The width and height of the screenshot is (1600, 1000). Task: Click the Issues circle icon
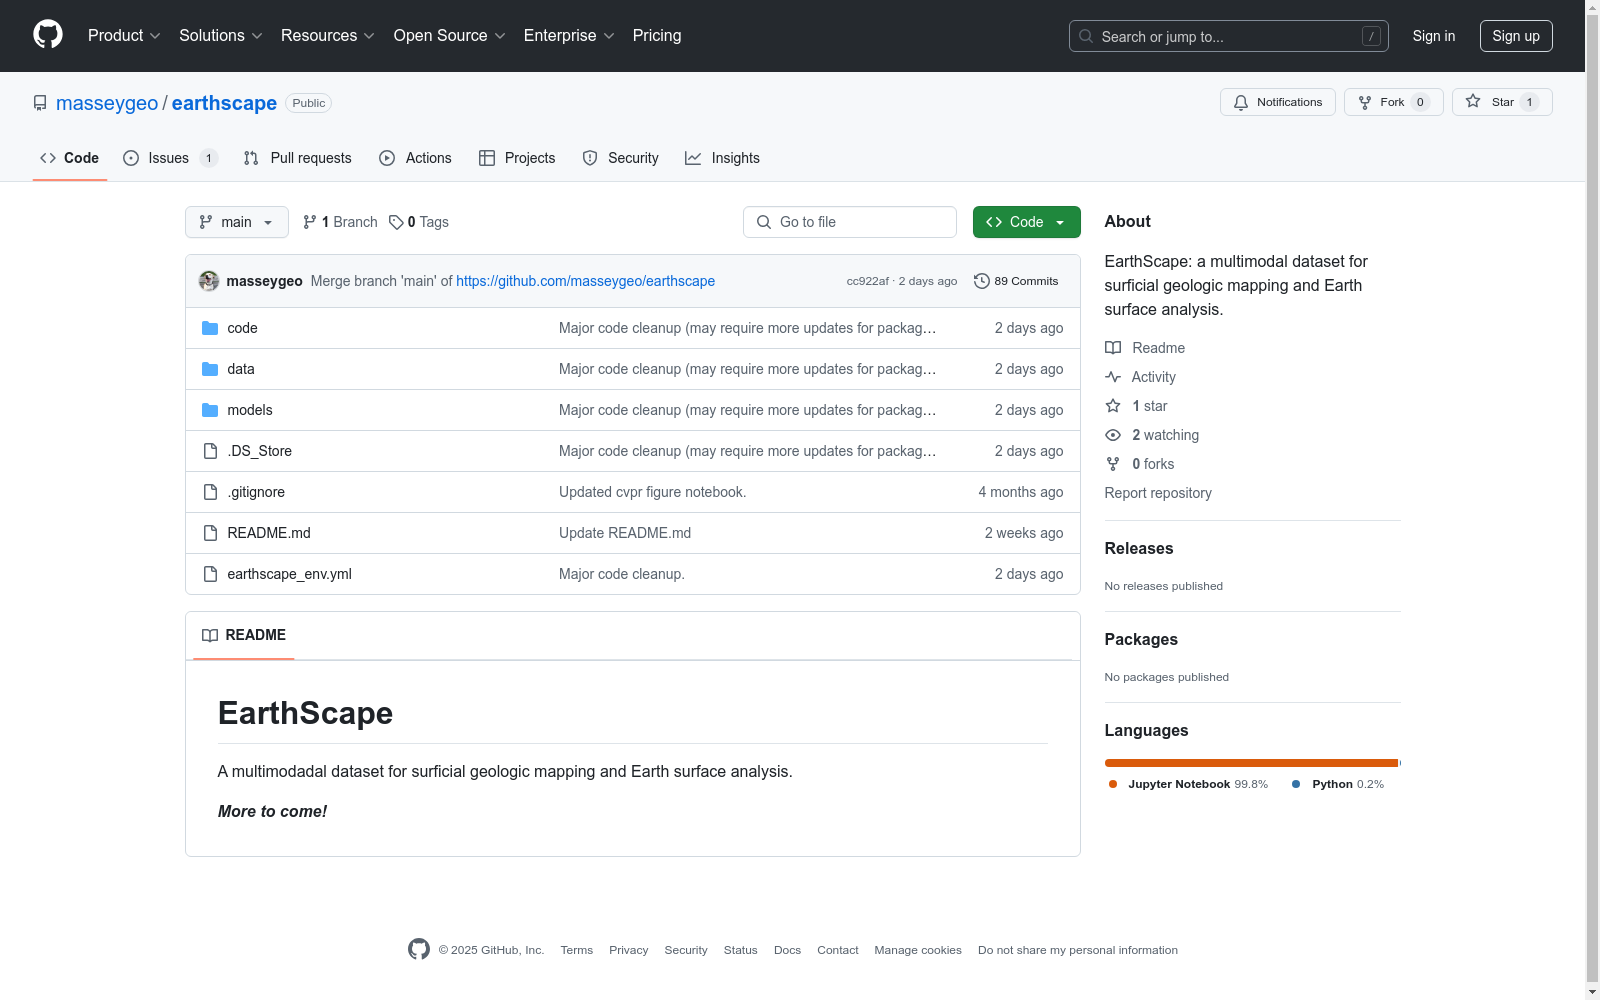point(131,158)
